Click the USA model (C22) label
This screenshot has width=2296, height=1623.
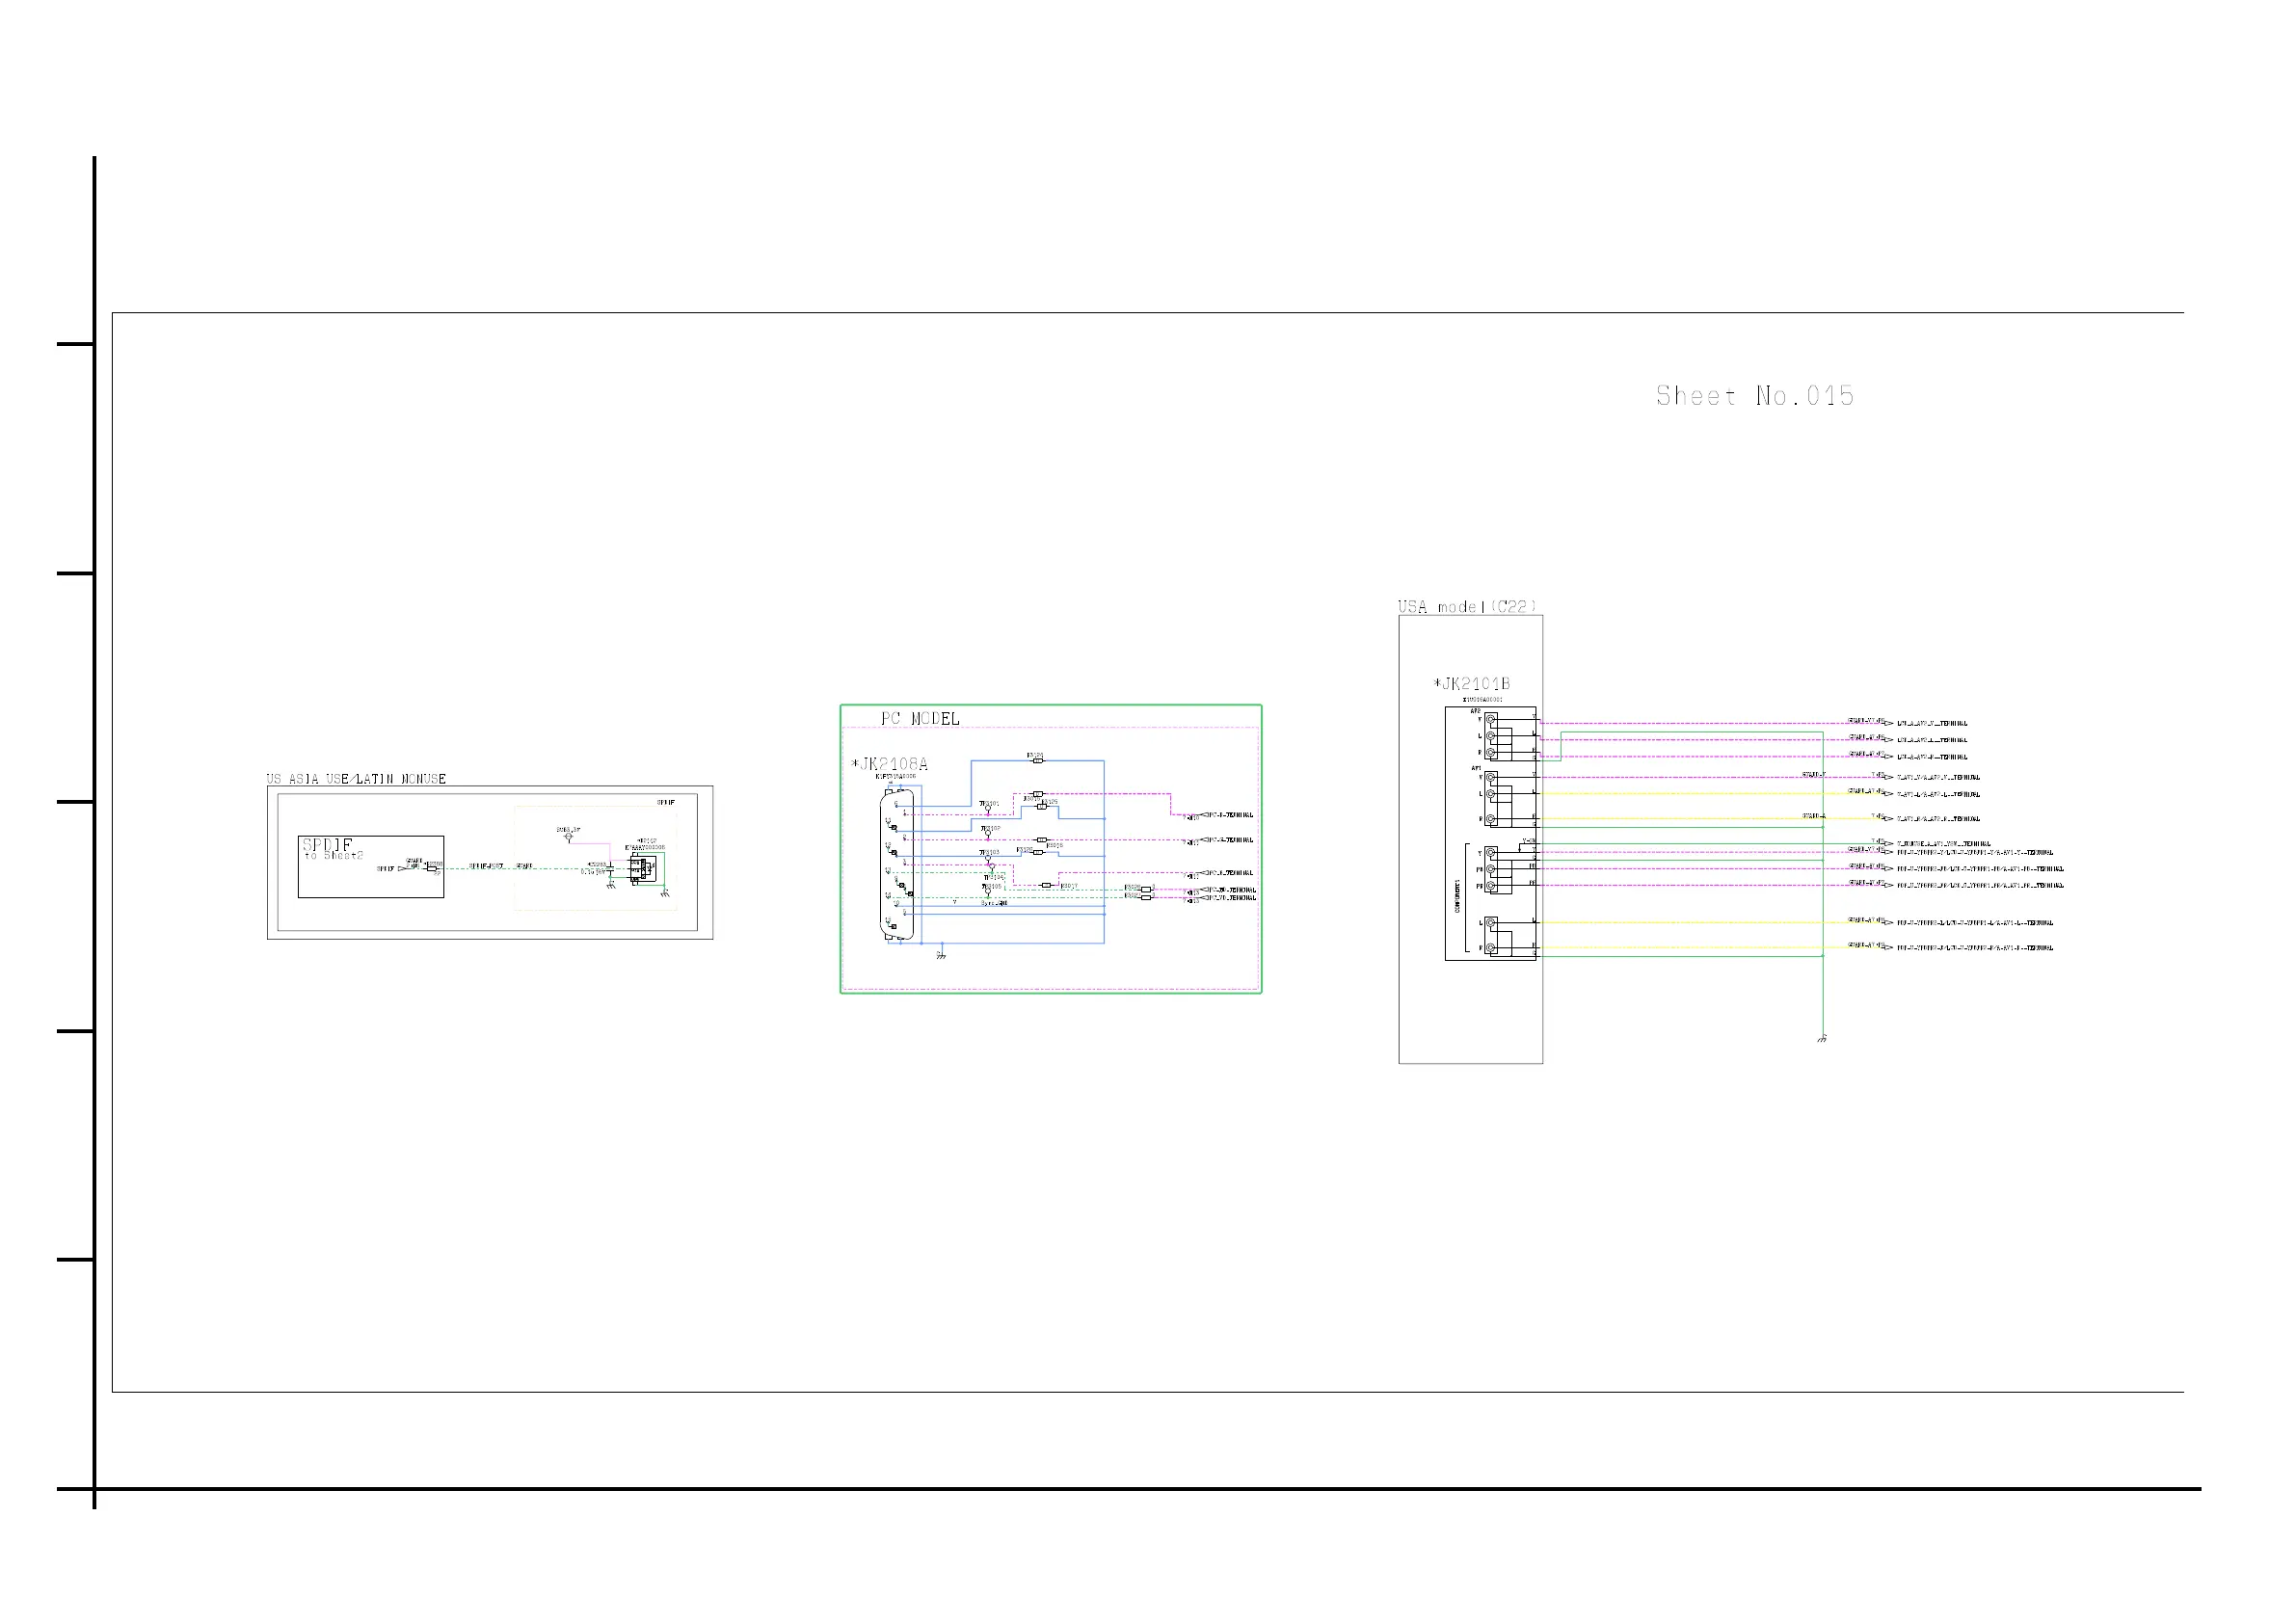coord(1467,606)
